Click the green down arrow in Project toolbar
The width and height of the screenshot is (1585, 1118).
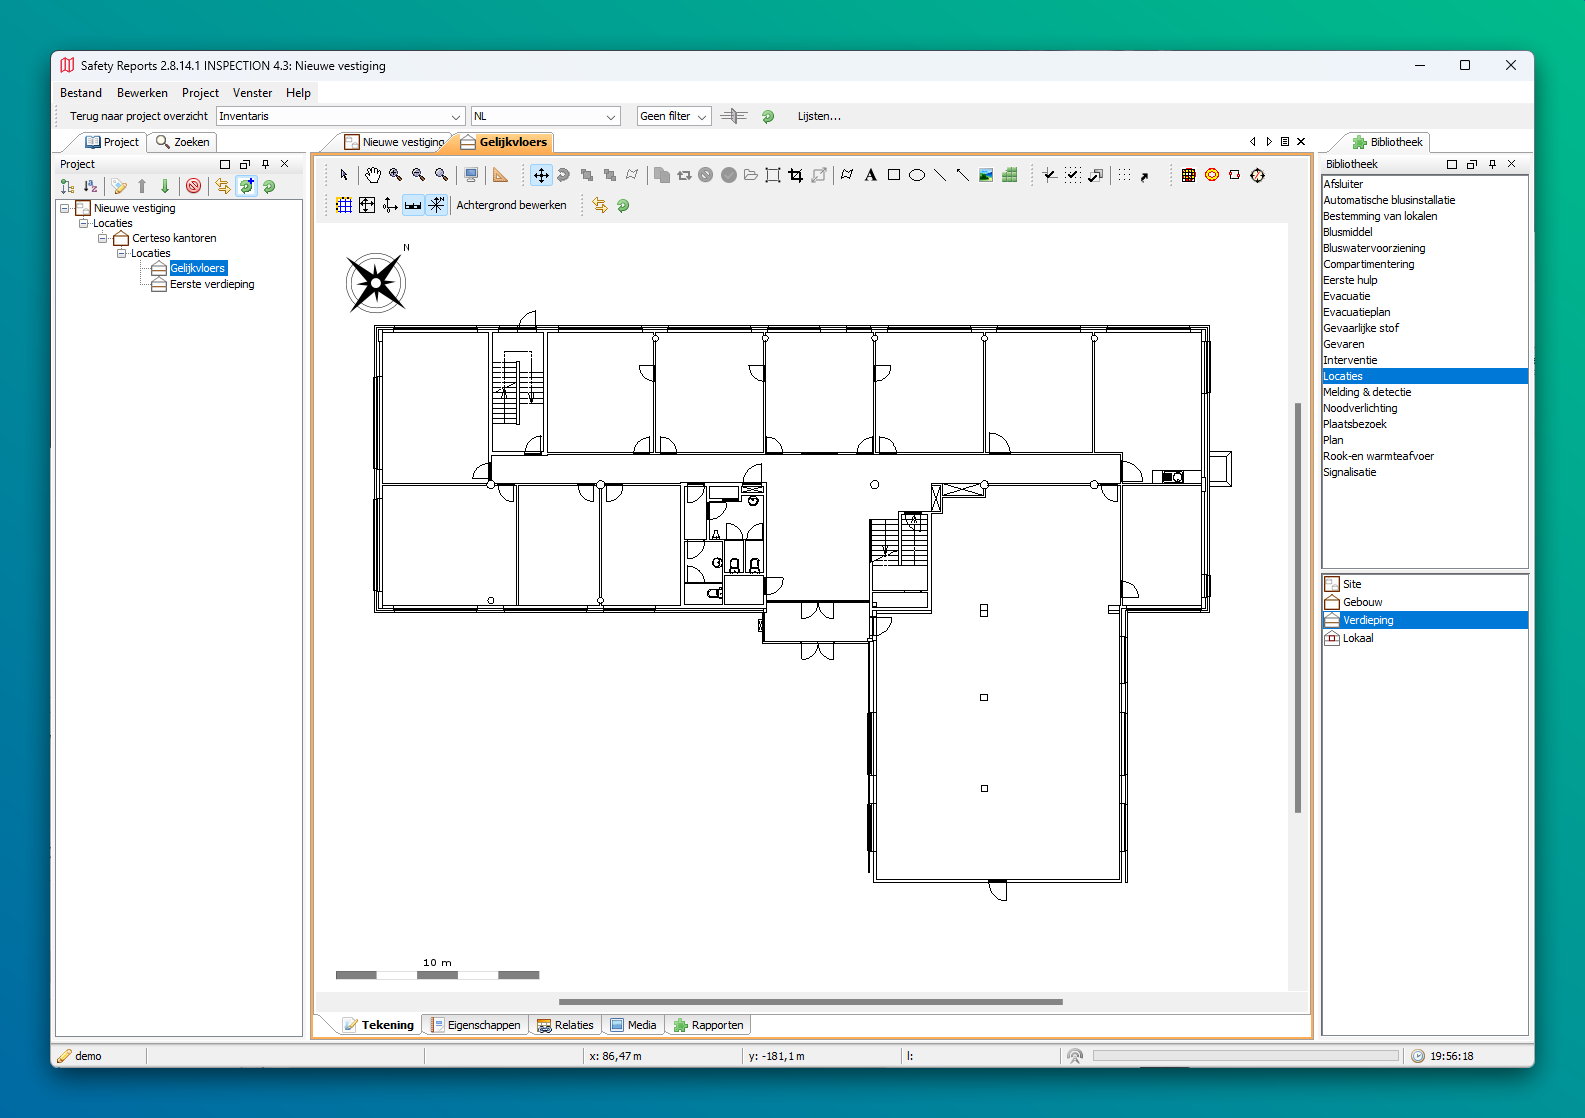click(165, 186)
